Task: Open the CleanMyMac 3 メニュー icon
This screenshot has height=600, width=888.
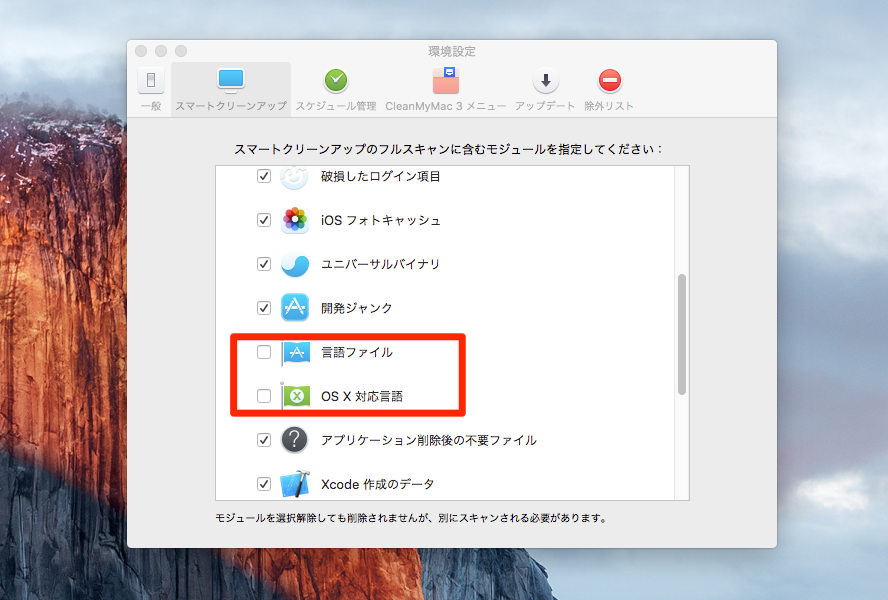Action: pyautogui.click(x=446, y=80)
